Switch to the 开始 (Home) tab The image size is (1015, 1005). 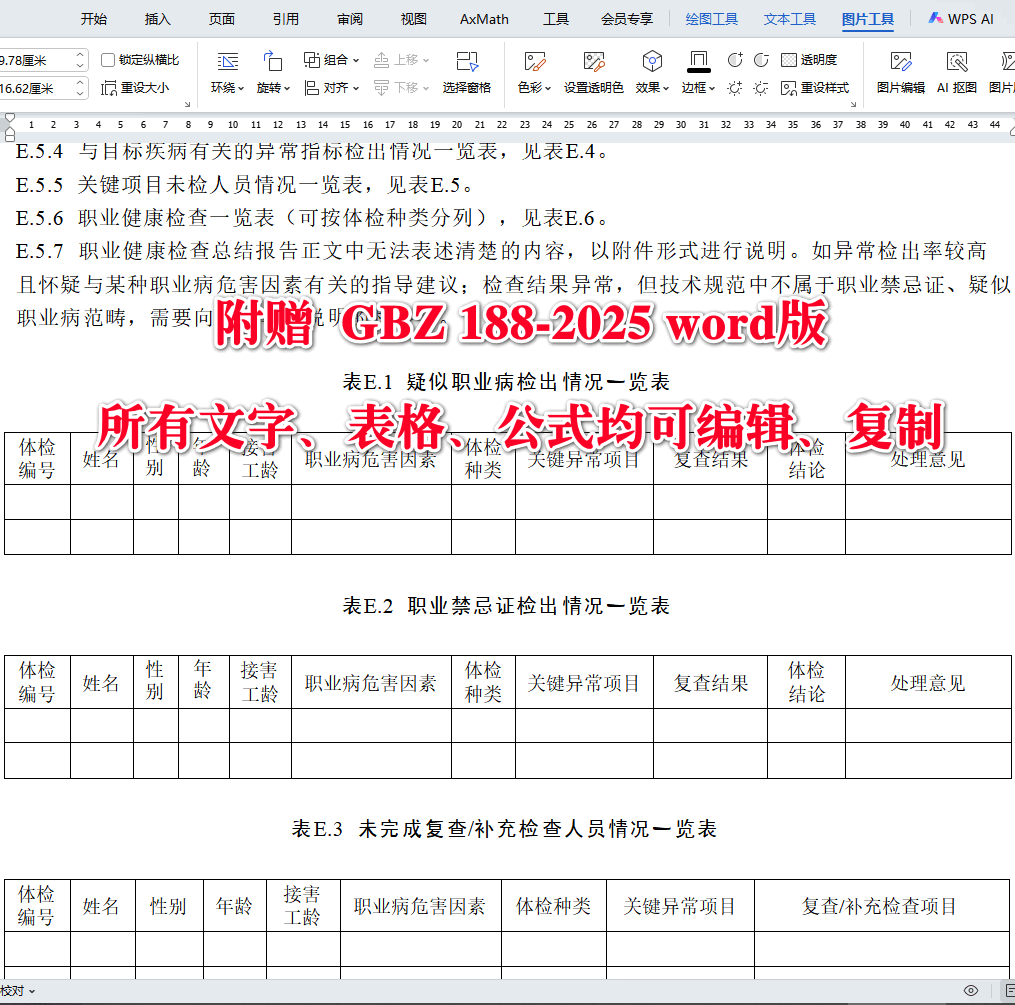pos(94,18)
